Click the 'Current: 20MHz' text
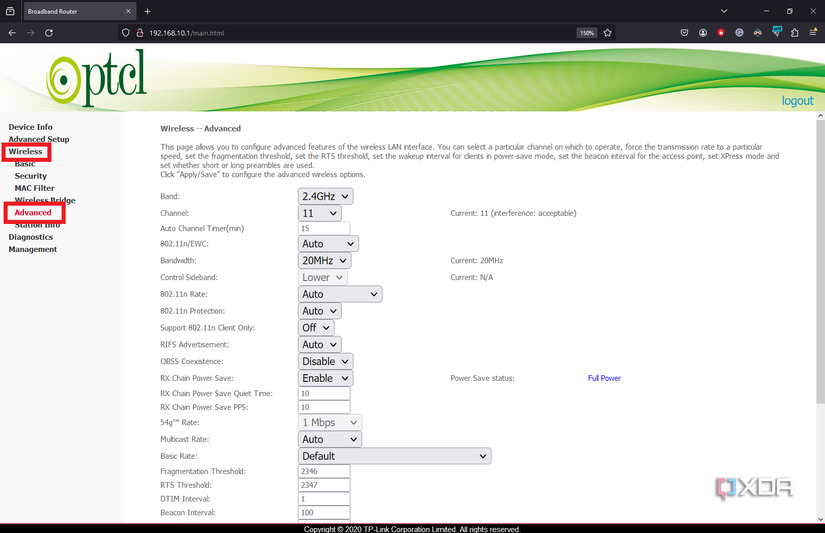 pos(477,260)
